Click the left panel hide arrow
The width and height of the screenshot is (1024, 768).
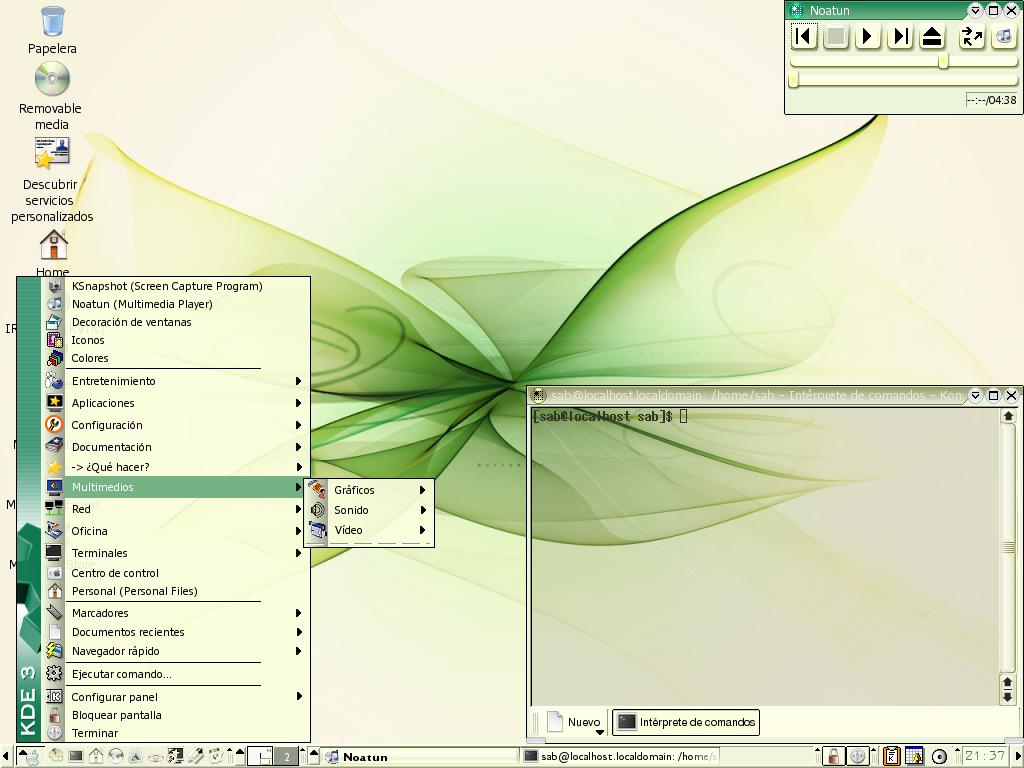6,756
